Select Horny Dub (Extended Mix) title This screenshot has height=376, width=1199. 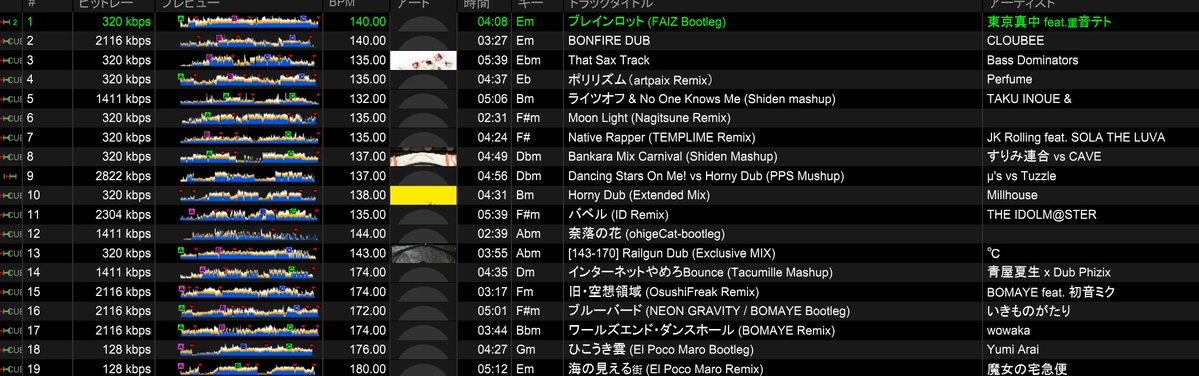click(x=638, y=195)
